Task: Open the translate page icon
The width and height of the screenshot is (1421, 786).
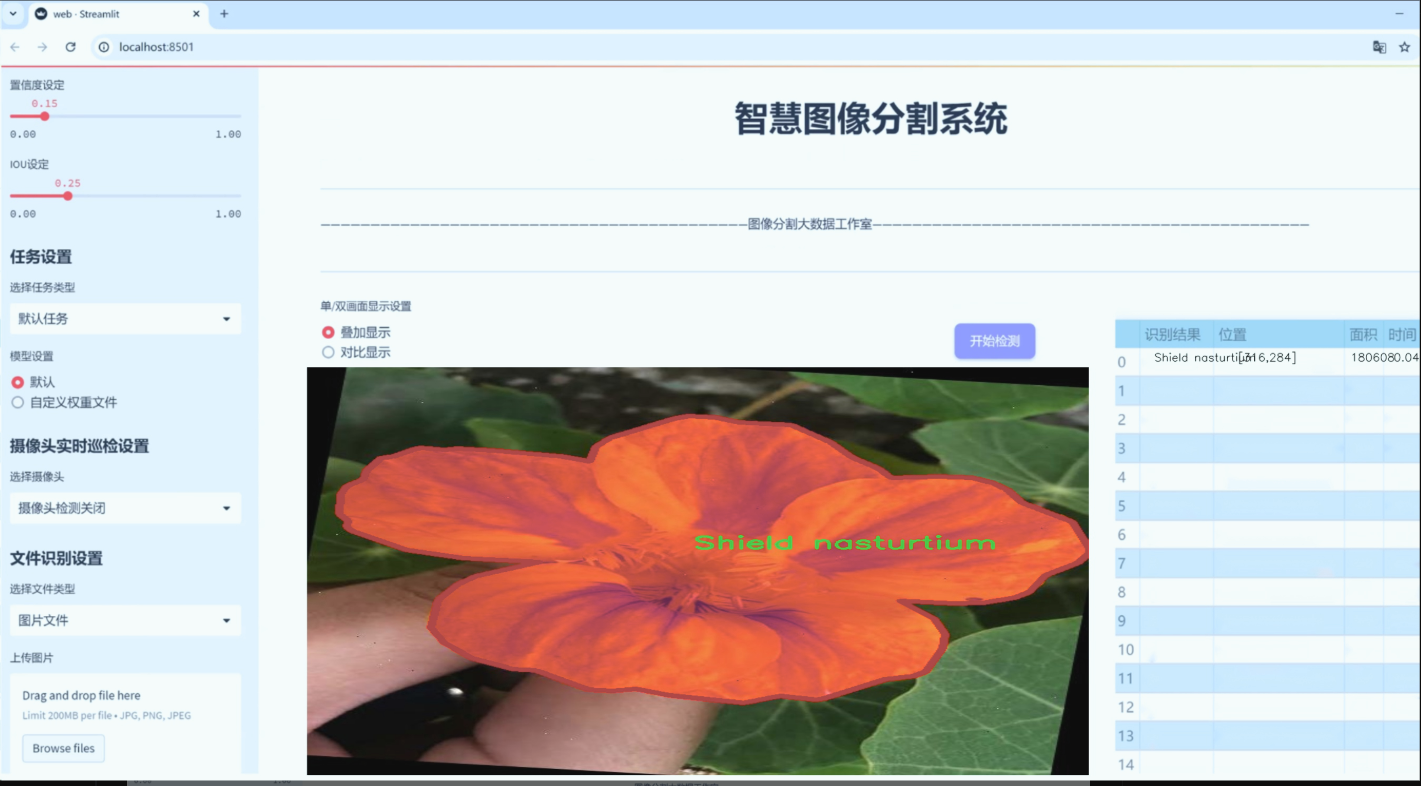Action: [x=1379, y=47]
